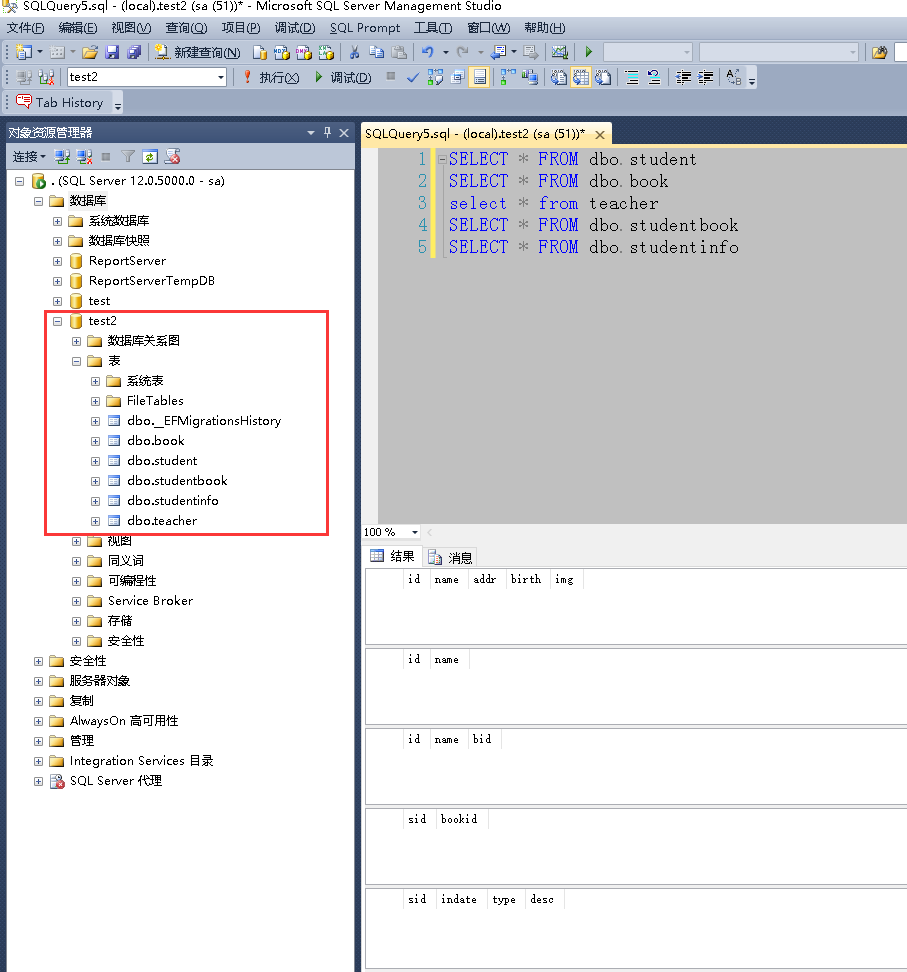
Task: Click the Object Explorer filter icon
Action: pos(128,157)
